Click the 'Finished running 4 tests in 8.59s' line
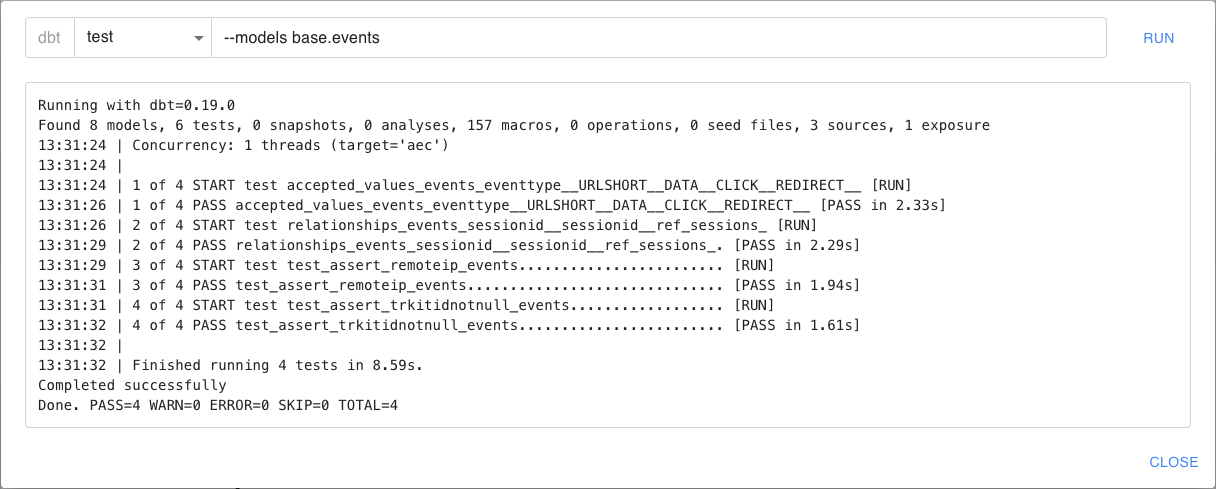This screenshot has height=489, width=1216. point(230,365)
